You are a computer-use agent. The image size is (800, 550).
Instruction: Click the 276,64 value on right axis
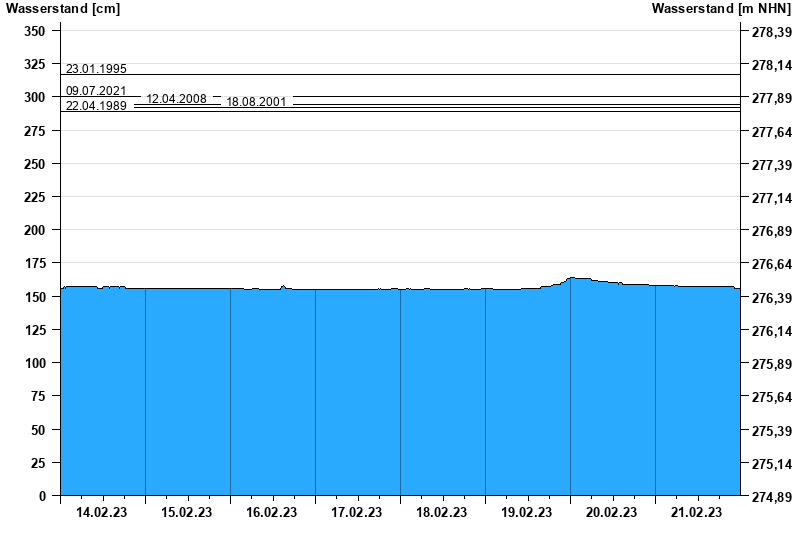(772, 265)
